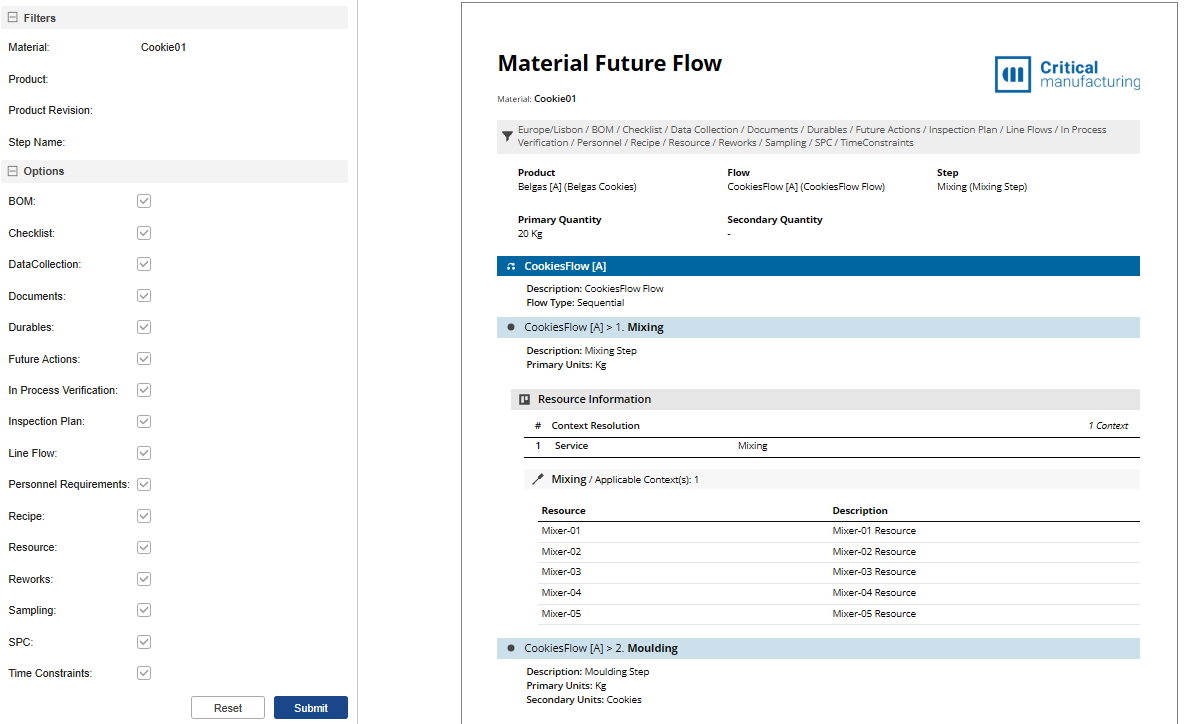1198x724 pixels.
Task: Click the Critical Manufacturing logo
Action: tap(1067, 74)
